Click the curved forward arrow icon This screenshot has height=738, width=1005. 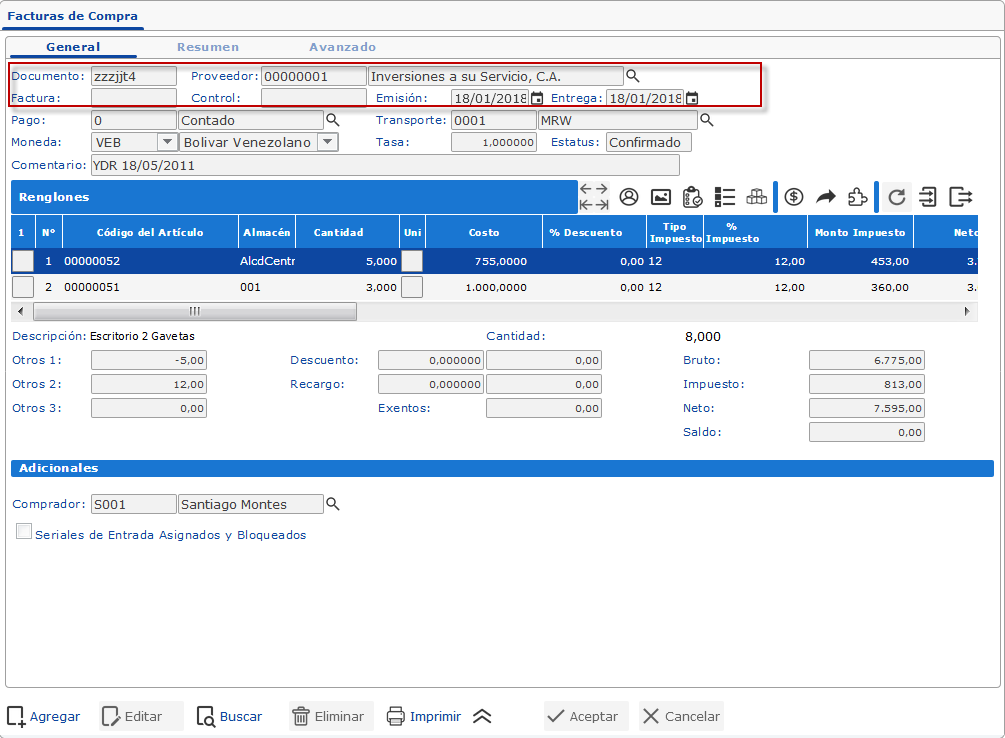(825, 197)
